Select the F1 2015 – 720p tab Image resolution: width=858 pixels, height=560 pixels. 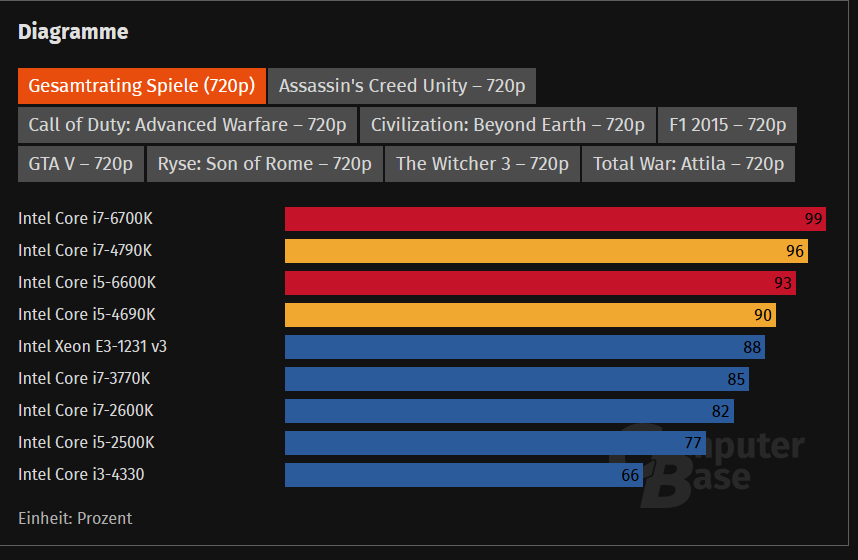(727, 125)
